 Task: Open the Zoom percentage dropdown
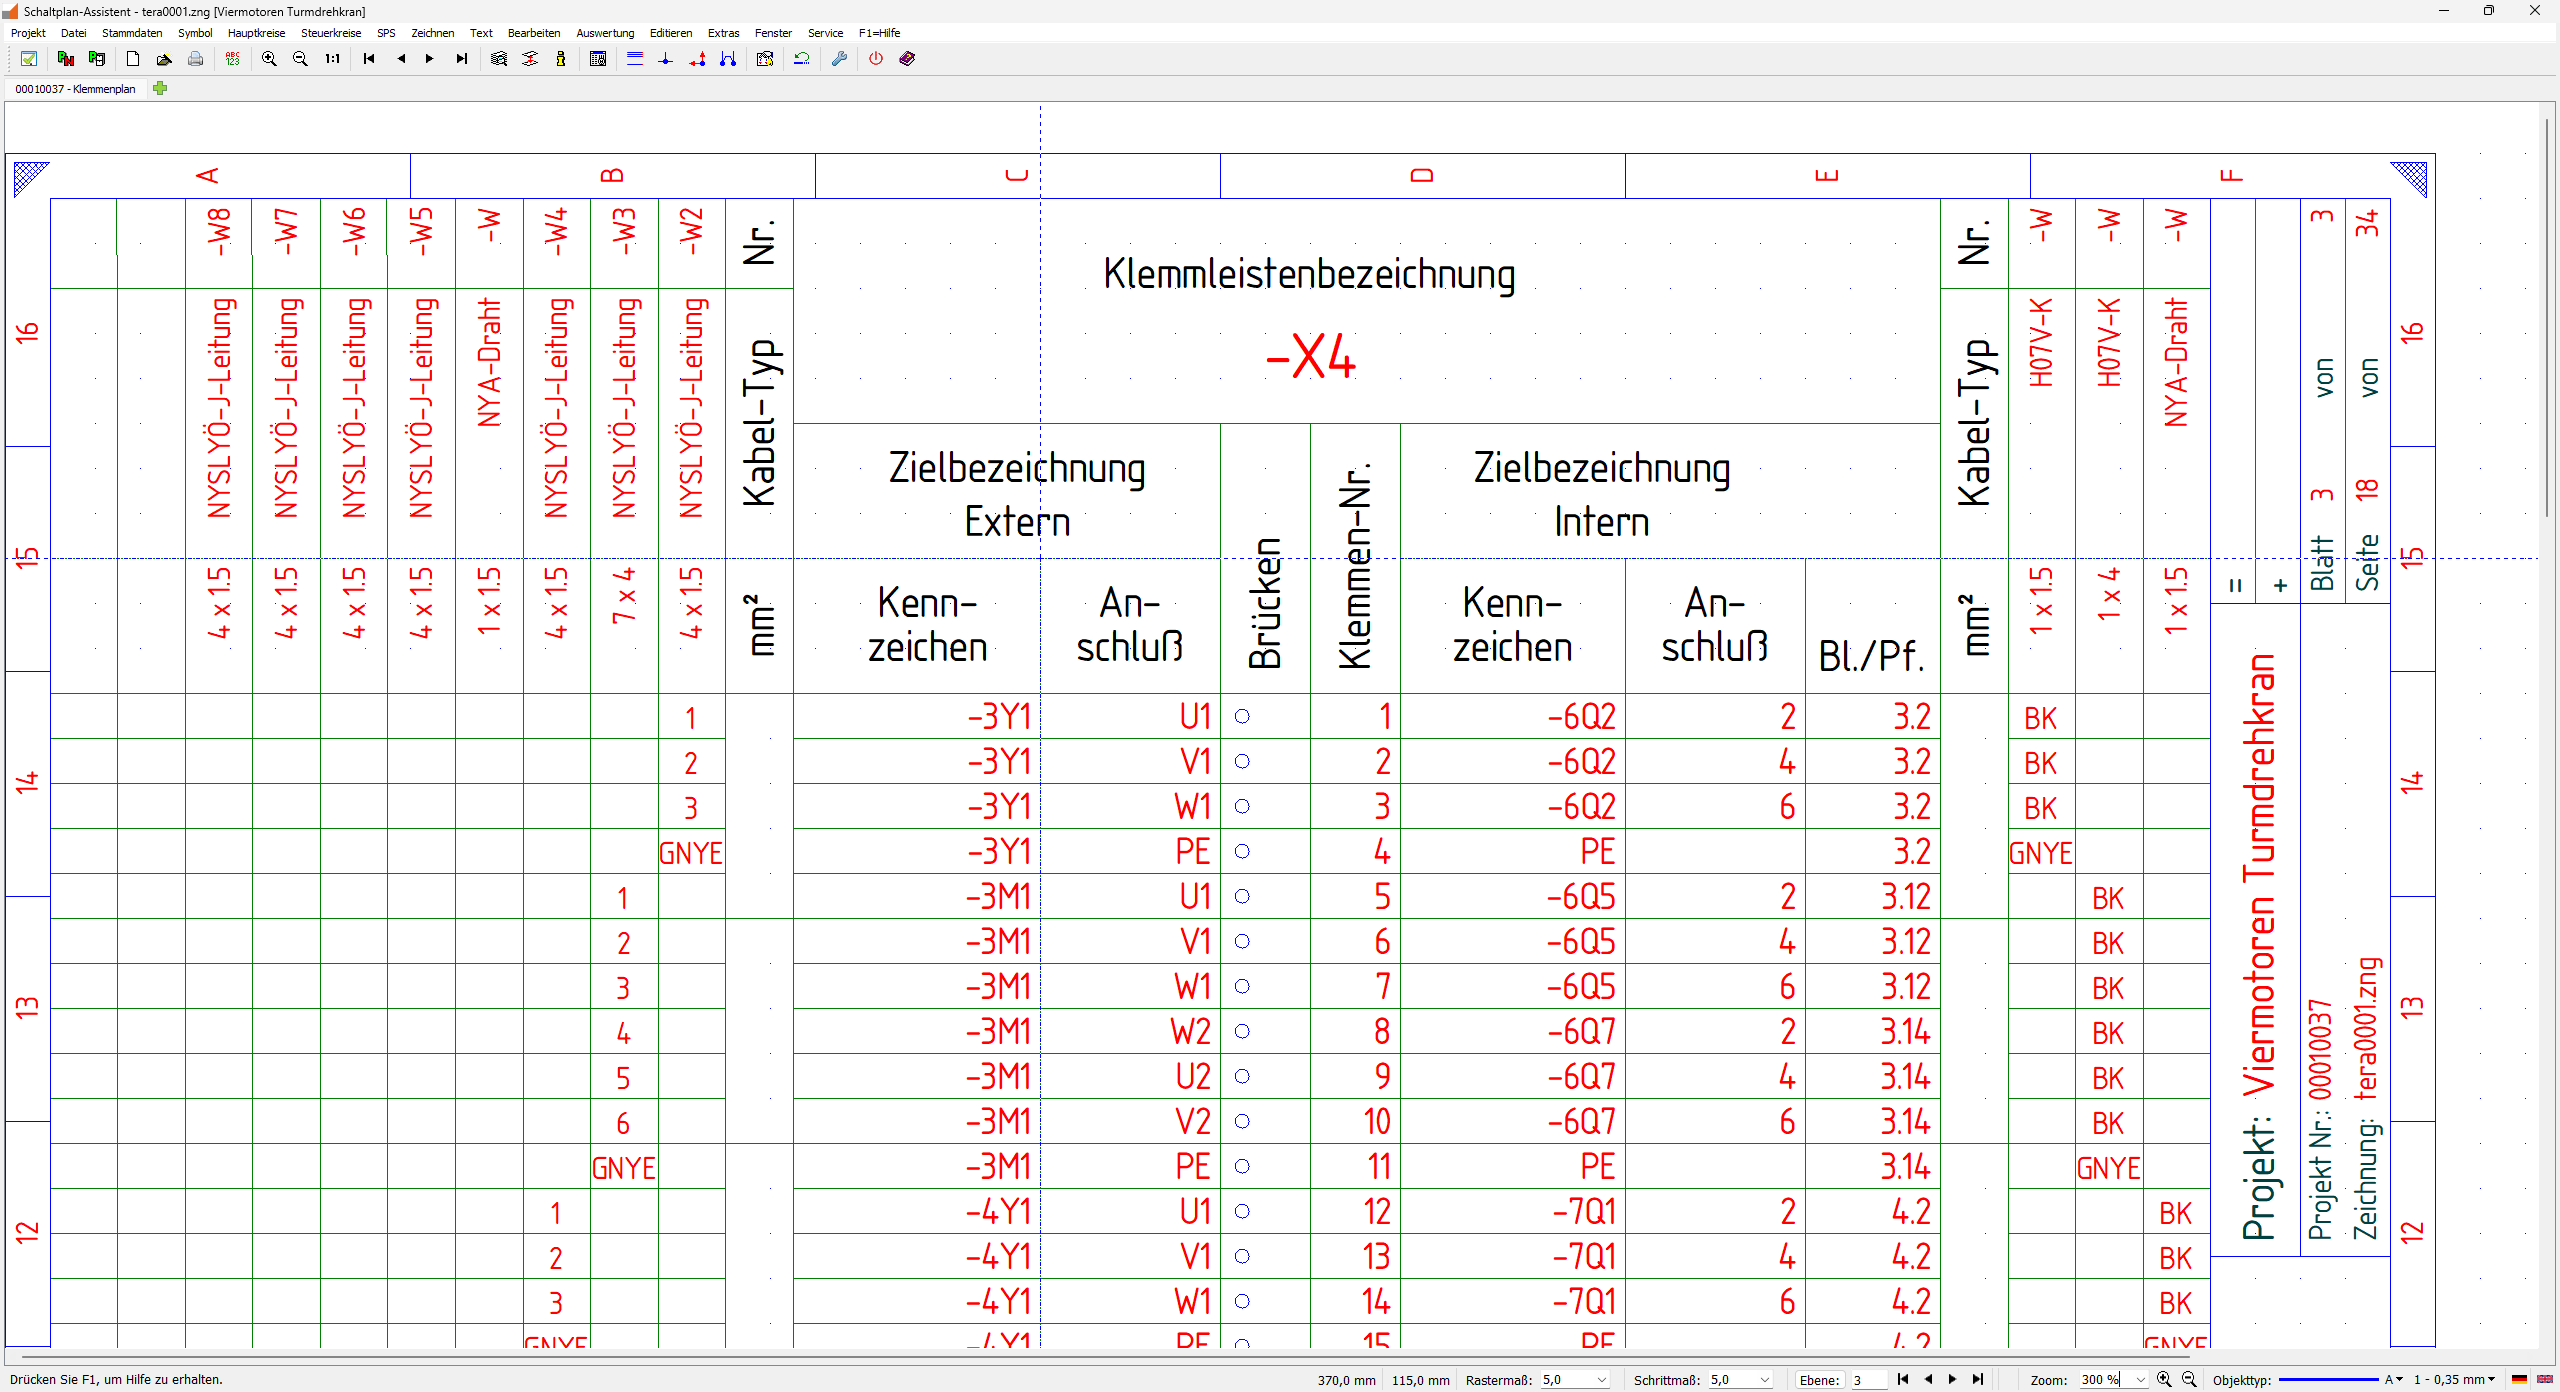(2140, 1380)
